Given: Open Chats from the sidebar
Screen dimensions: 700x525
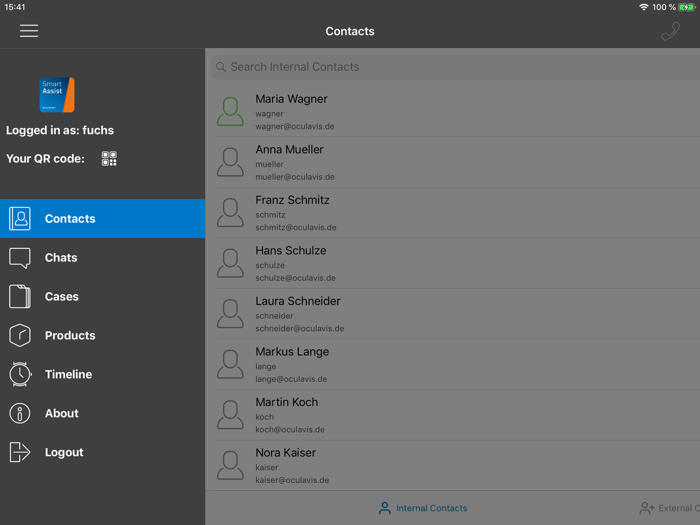Looking at the screenshot, I should (x=103, y=258).
